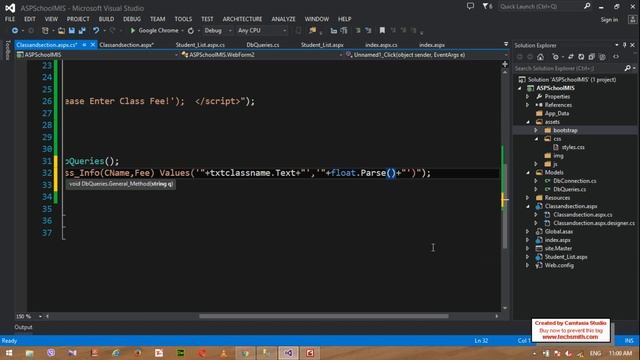Image resolution: width=640 pixels, height=360 pixels.
Task: Open Visual Studio from the taskbar
Action: 288,353
